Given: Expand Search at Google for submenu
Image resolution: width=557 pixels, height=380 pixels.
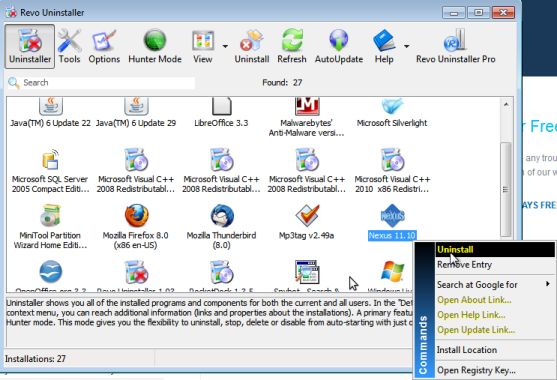Looking at the screenshot, I should tap(495, 284).
